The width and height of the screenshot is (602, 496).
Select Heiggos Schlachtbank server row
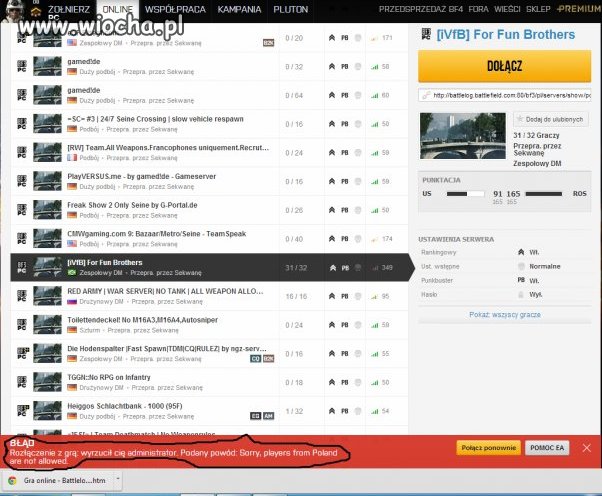tap(209, 411)
